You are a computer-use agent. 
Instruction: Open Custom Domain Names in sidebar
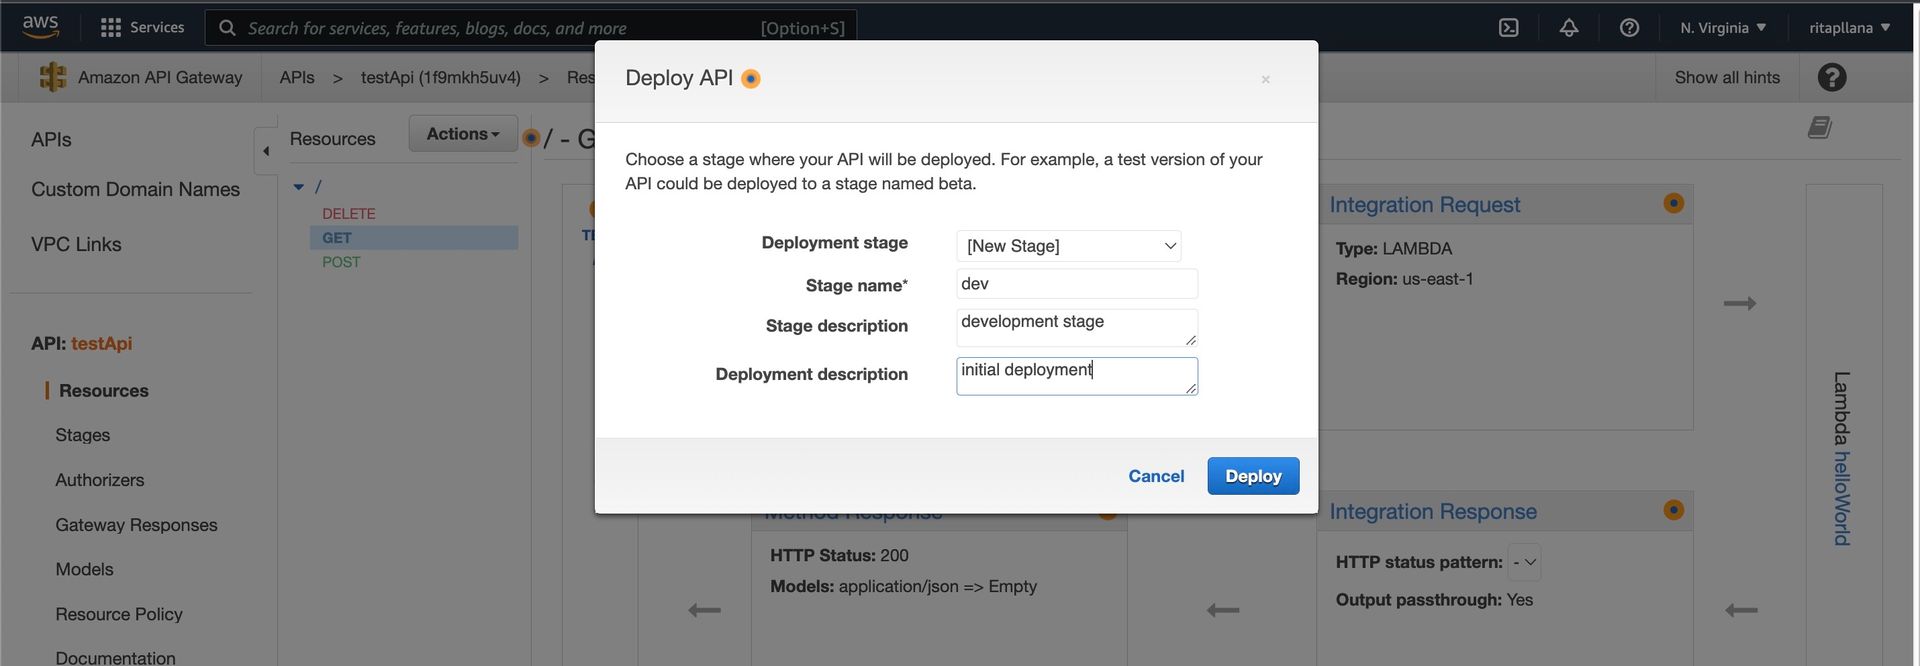tap(135, 189)
